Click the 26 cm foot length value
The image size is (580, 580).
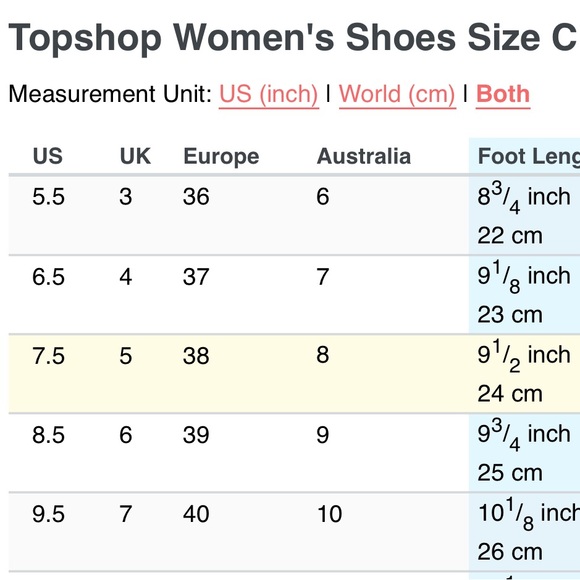[x=510, y=552]
